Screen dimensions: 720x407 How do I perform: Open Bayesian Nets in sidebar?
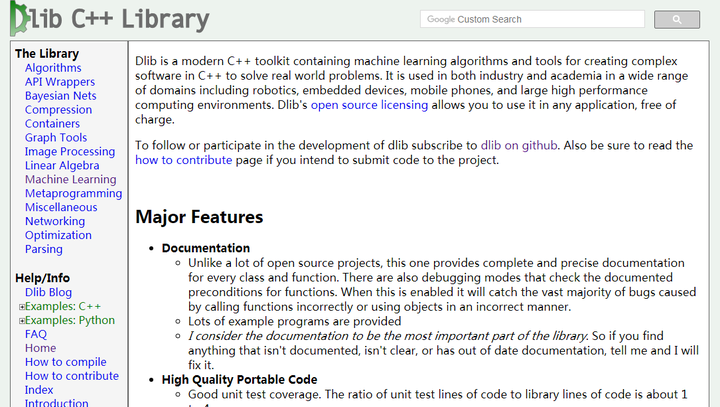[60, 96]
